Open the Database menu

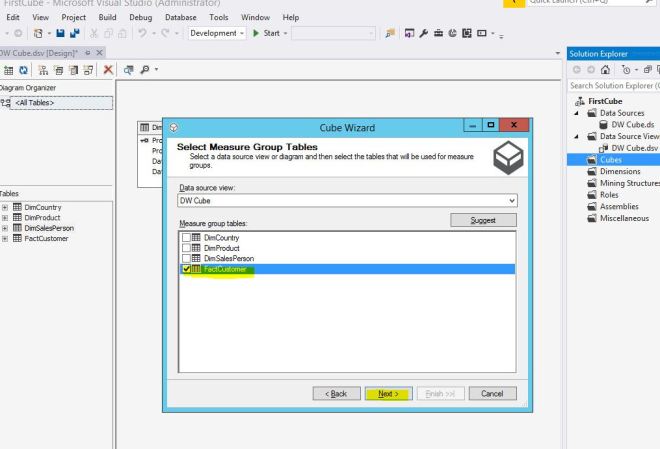coord(181,18)
